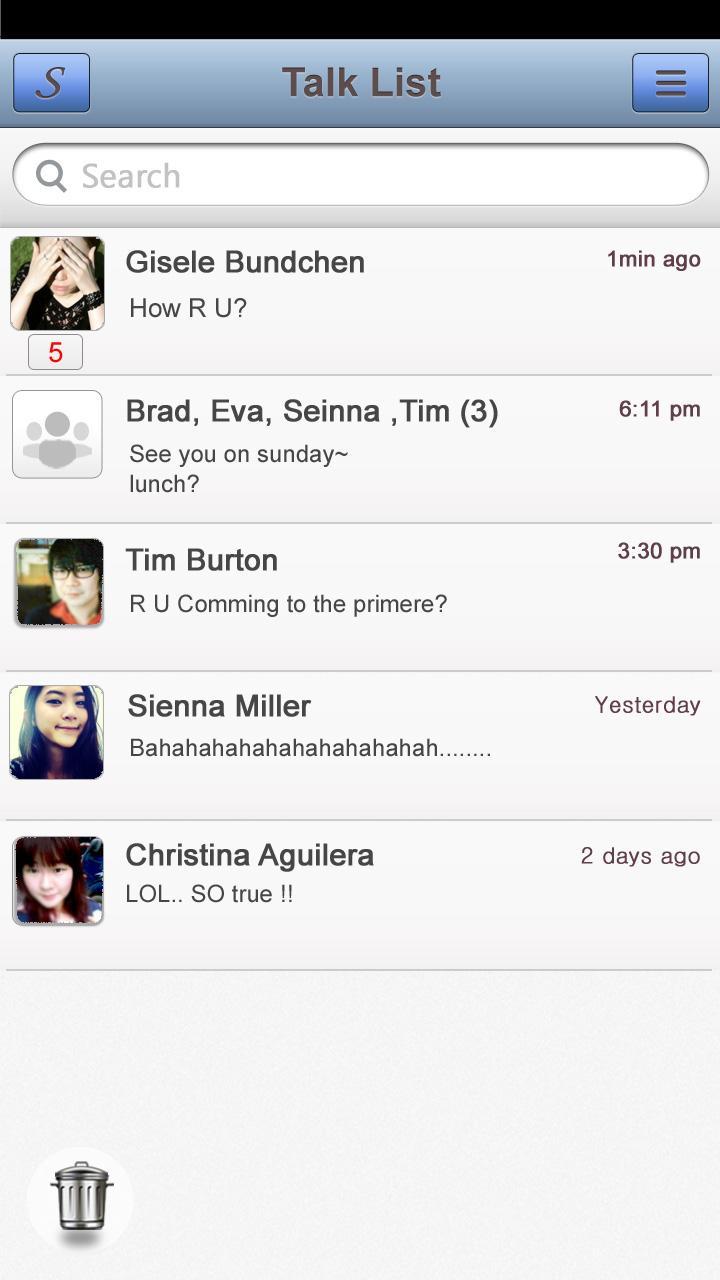Tap the unread badge showing 5

point(55,352)
